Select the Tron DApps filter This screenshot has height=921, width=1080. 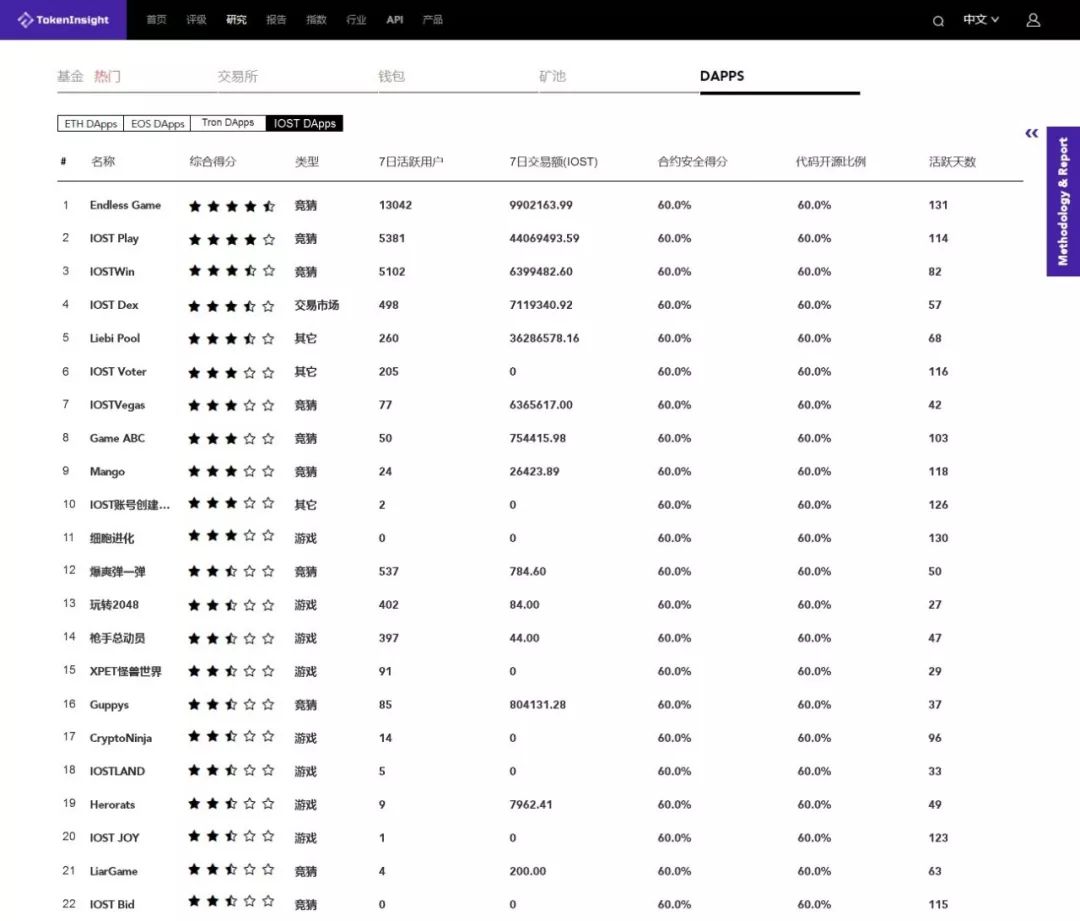coord(228,123)
